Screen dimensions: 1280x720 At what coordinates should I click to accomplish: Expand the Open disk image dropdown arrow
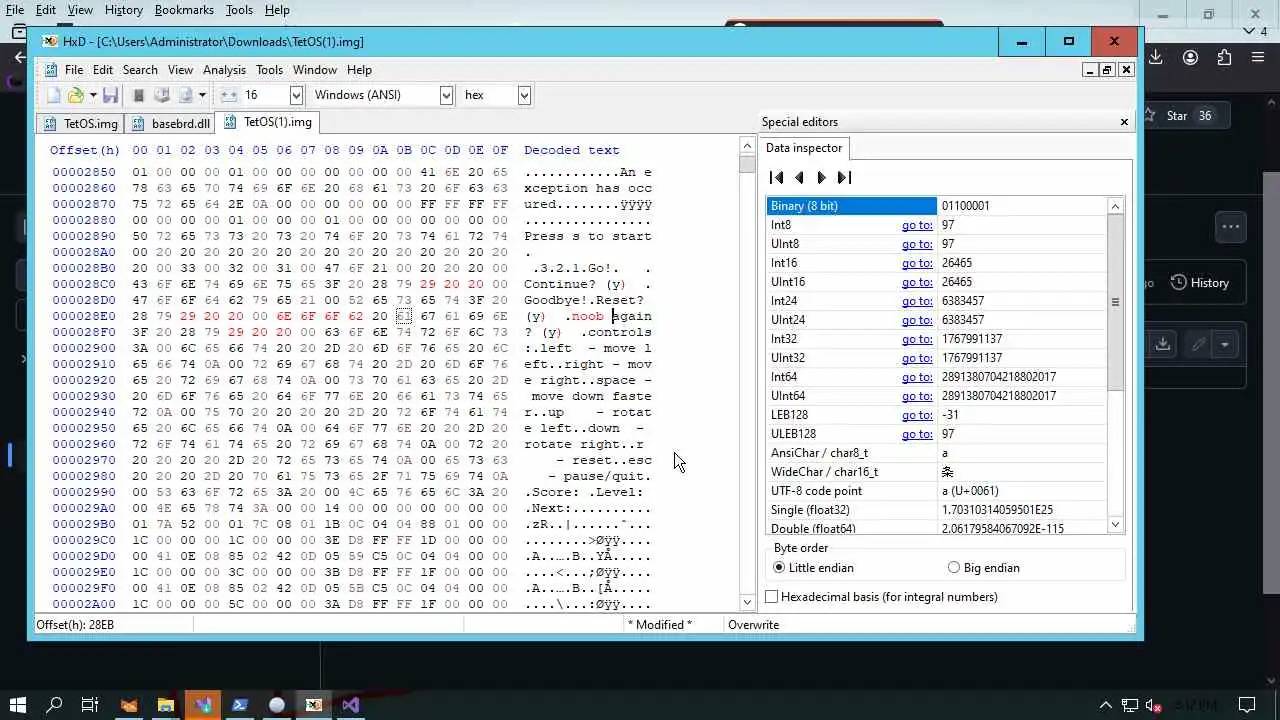pyautogui.click(x=202, y=95)
